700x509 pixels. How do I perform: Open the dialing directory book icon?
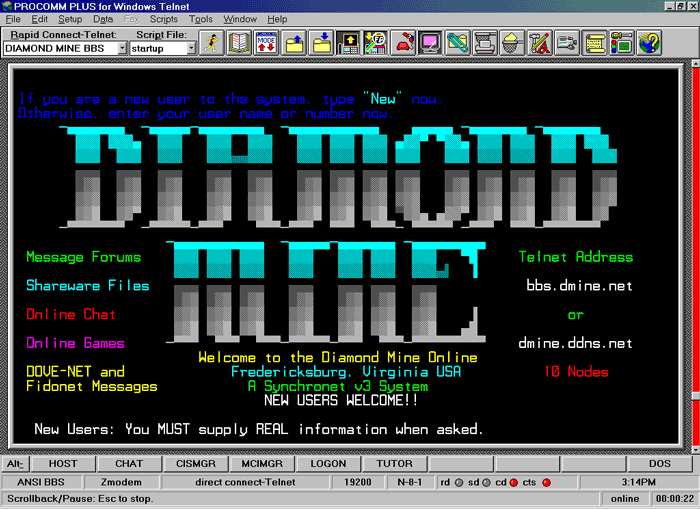pyautogui.click(x=240, y=42)
